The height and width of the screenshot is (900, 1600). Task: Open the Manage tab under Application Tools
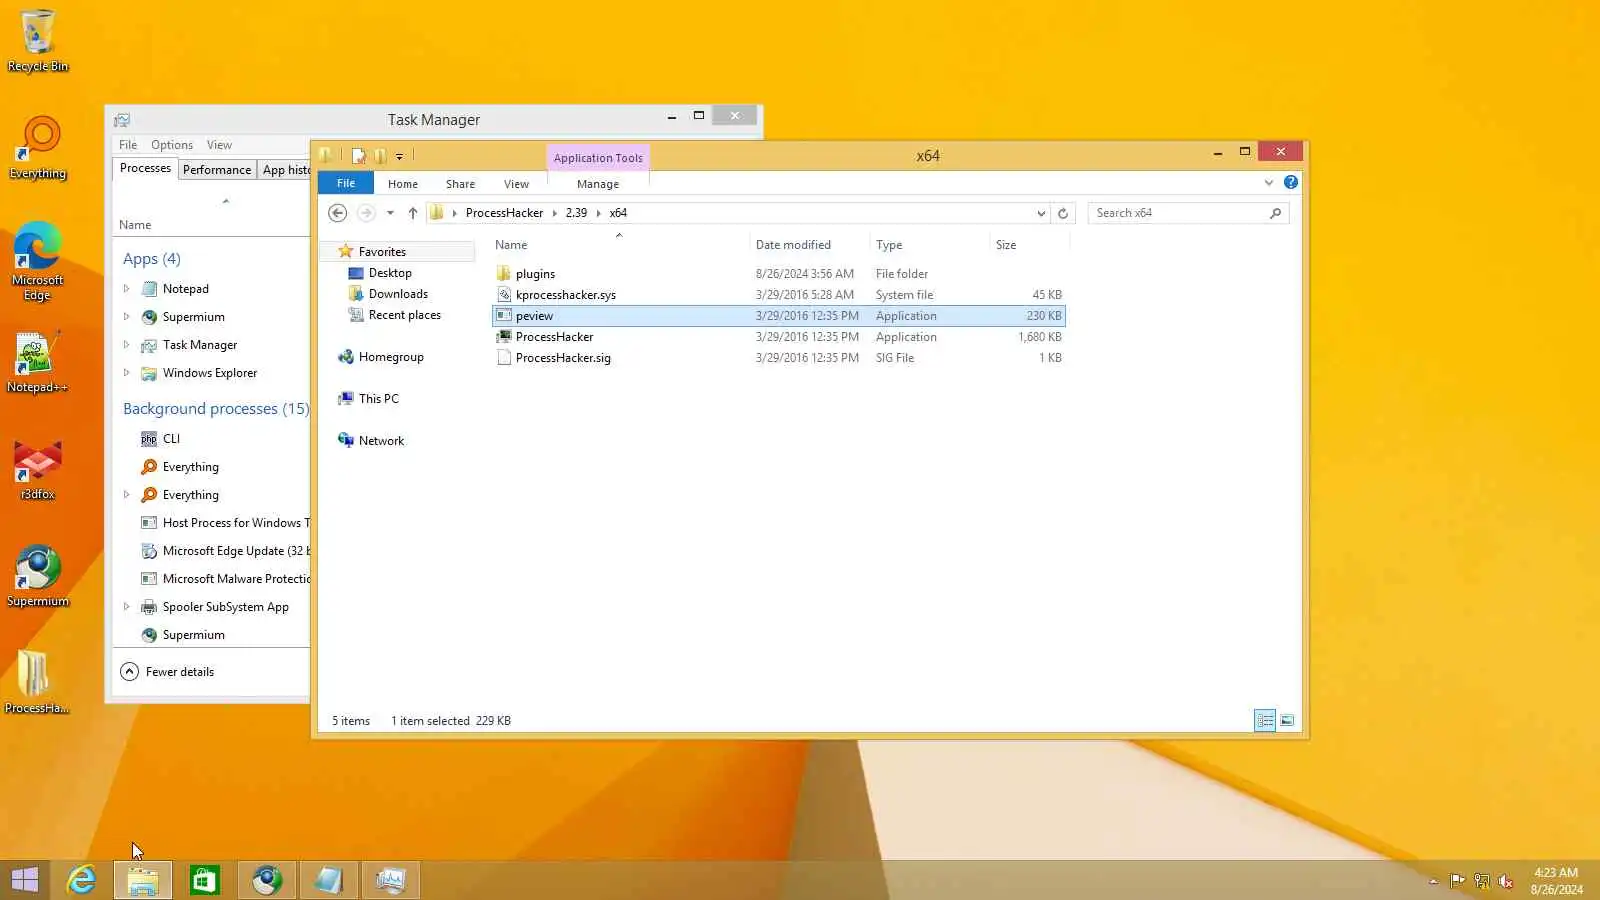(x=598, y=184)
